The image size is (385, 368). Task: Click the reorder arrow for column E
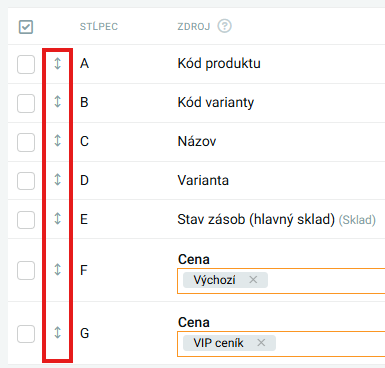tap(58, 219)
